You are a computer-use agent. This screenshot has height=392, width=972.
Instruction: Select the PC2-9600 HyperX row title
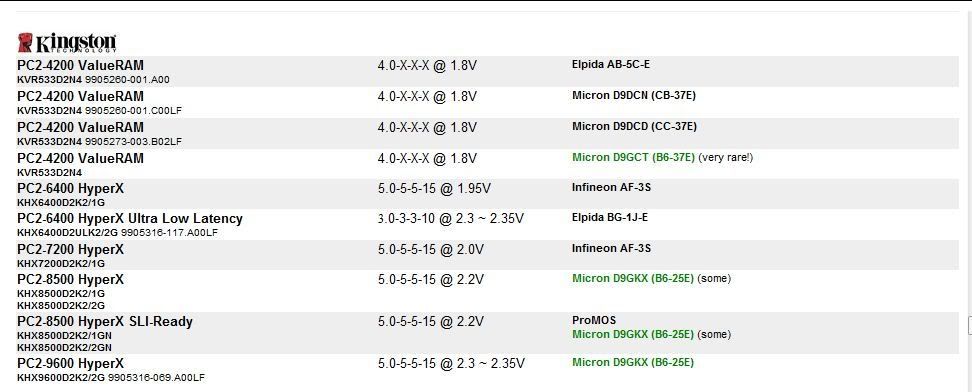71,363
